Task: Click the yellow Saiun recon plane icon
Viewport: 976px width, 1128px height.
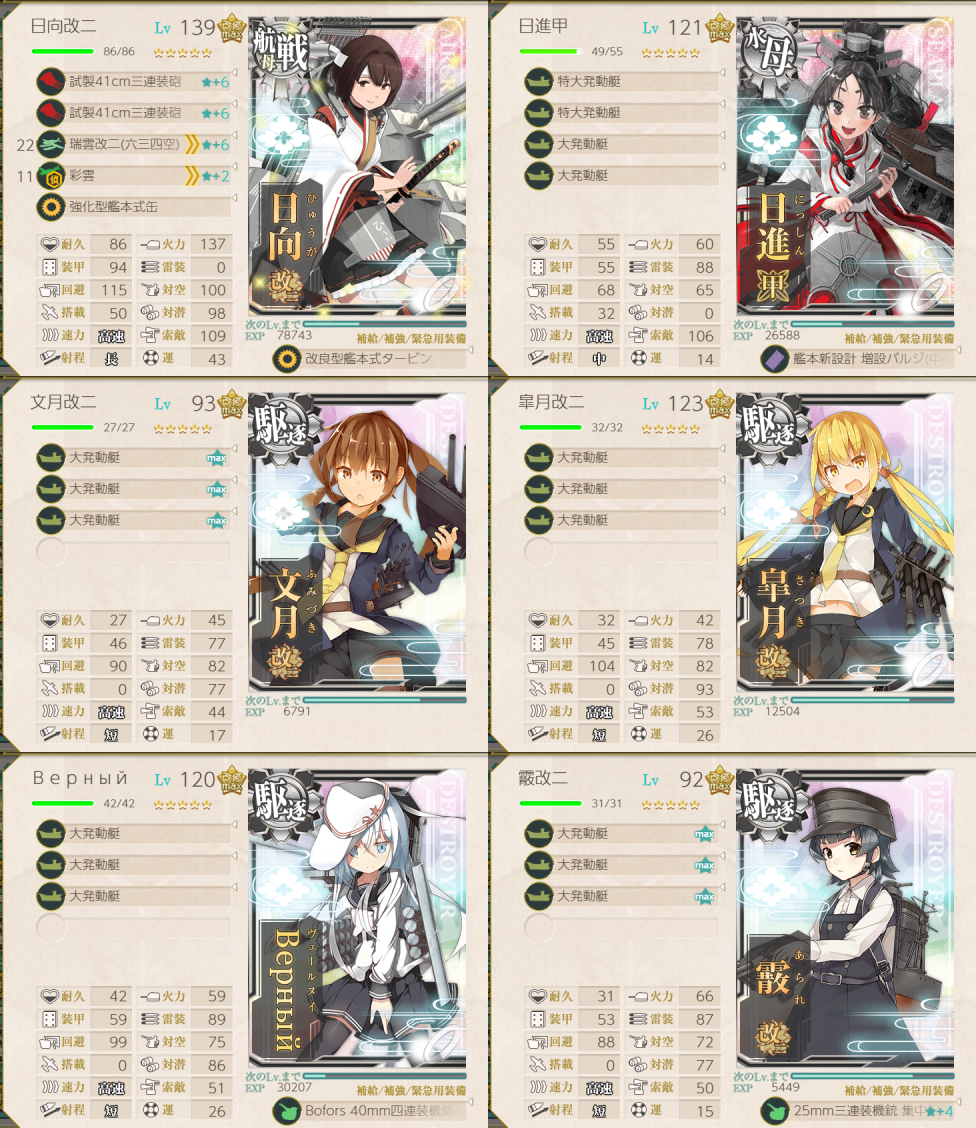Action: (50, 175)
